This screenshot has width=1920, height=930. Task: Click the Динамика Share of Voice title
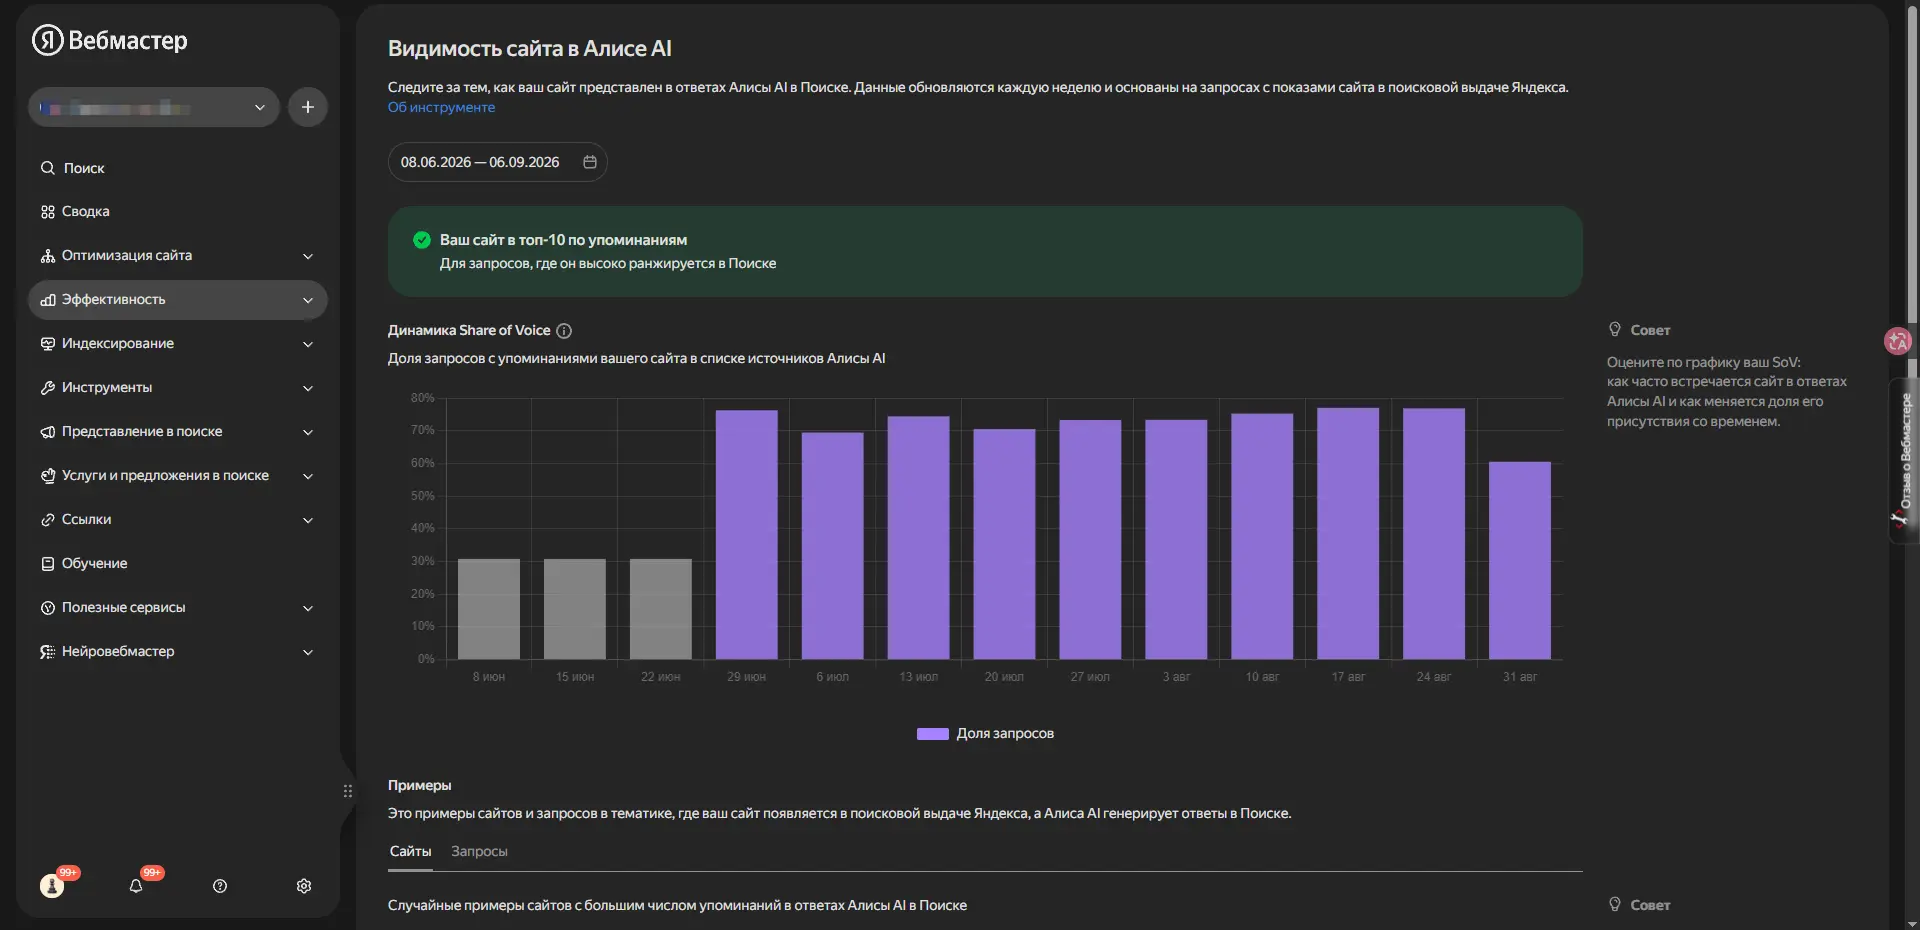(469, 331)
